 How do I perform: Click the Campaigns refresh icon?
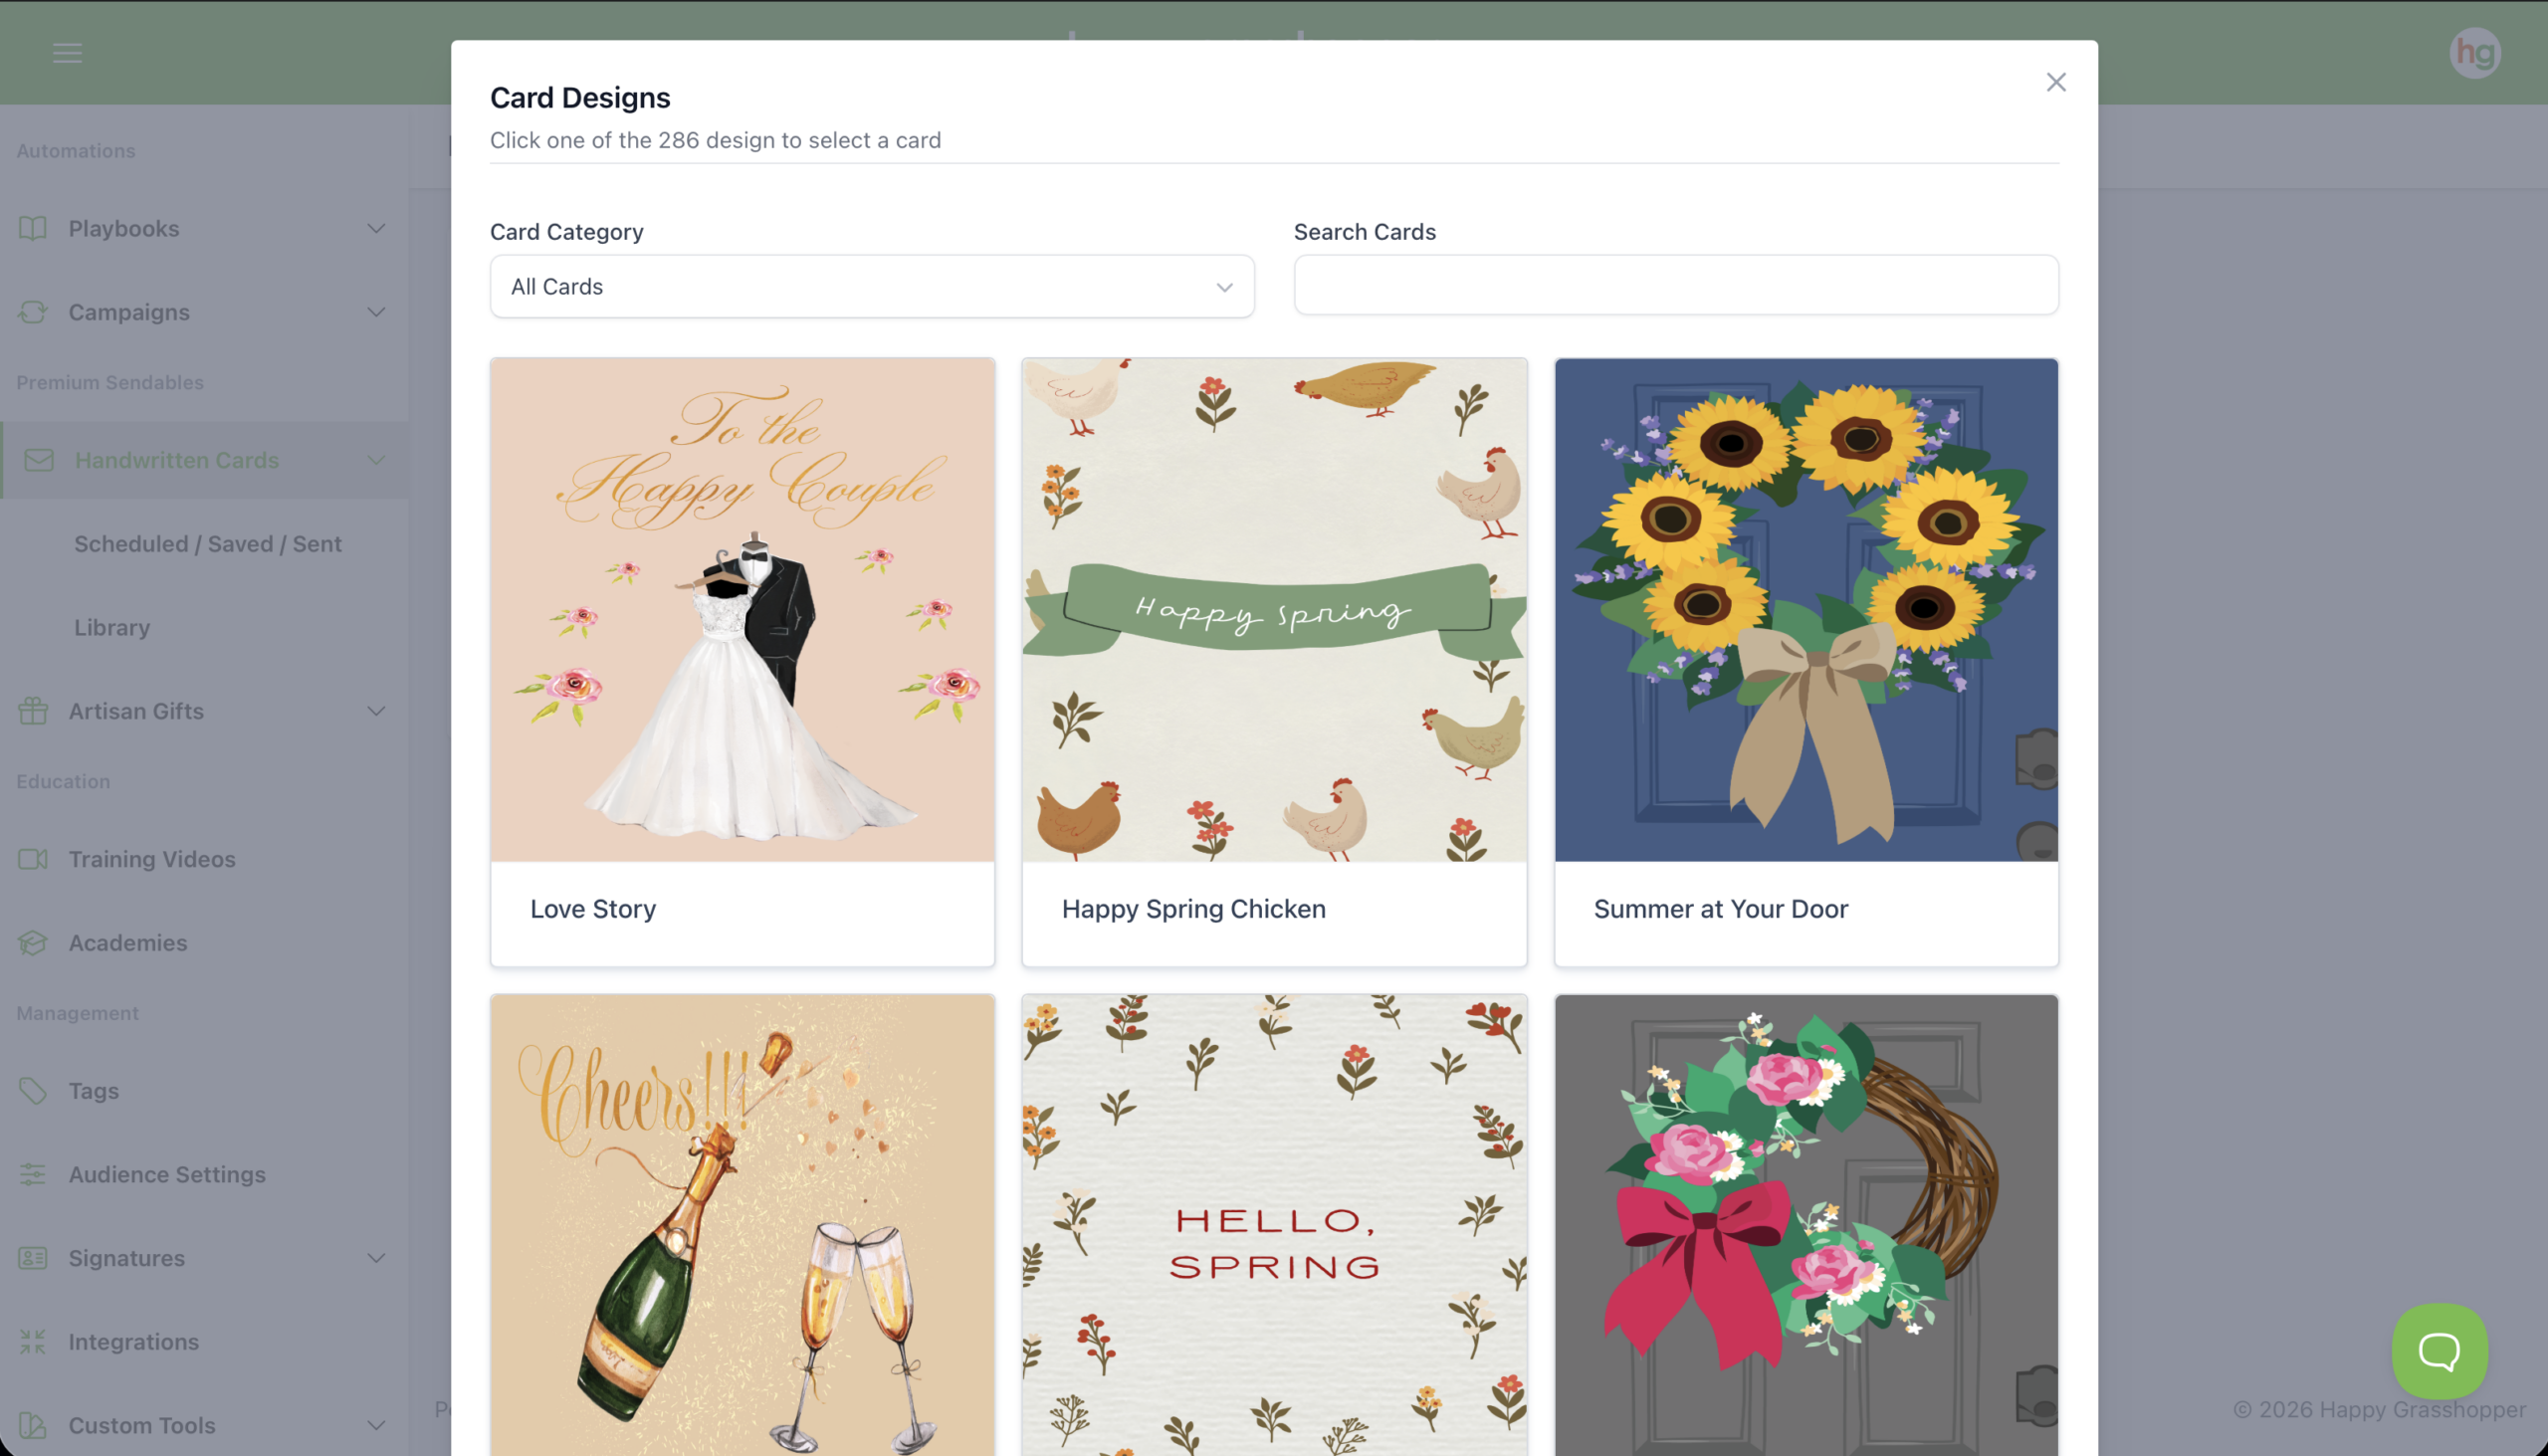(x=33, y=312)
